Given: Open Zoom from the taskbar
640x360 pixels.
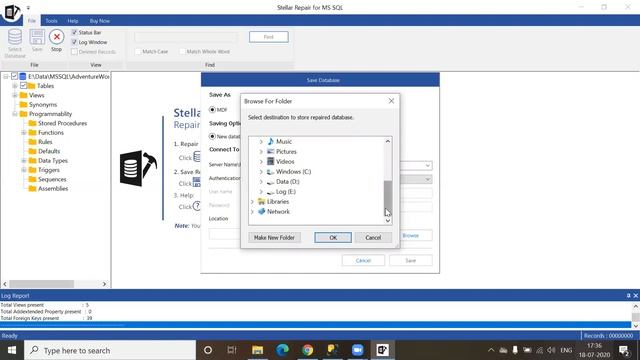Looking at the screenshot, I should point(358,350).
